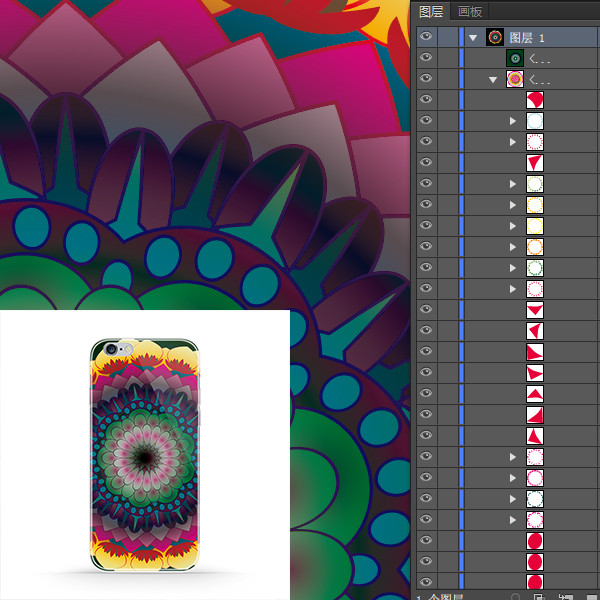Hide the sublayer with dark green thumbnail
The height and width of the screenshot is (600, 600).
(x=426, y=57)
